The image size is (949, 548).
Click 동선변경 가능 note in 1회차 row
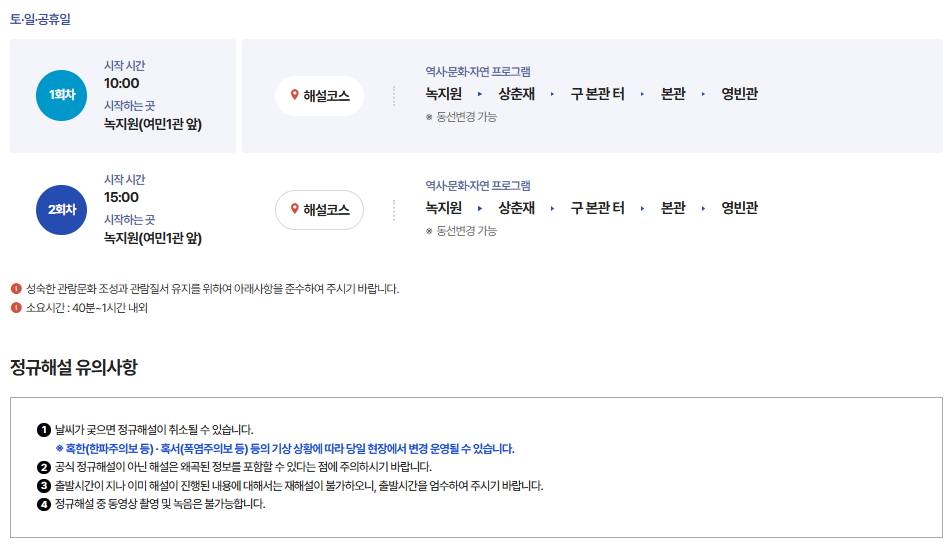[x=461, y=117]
